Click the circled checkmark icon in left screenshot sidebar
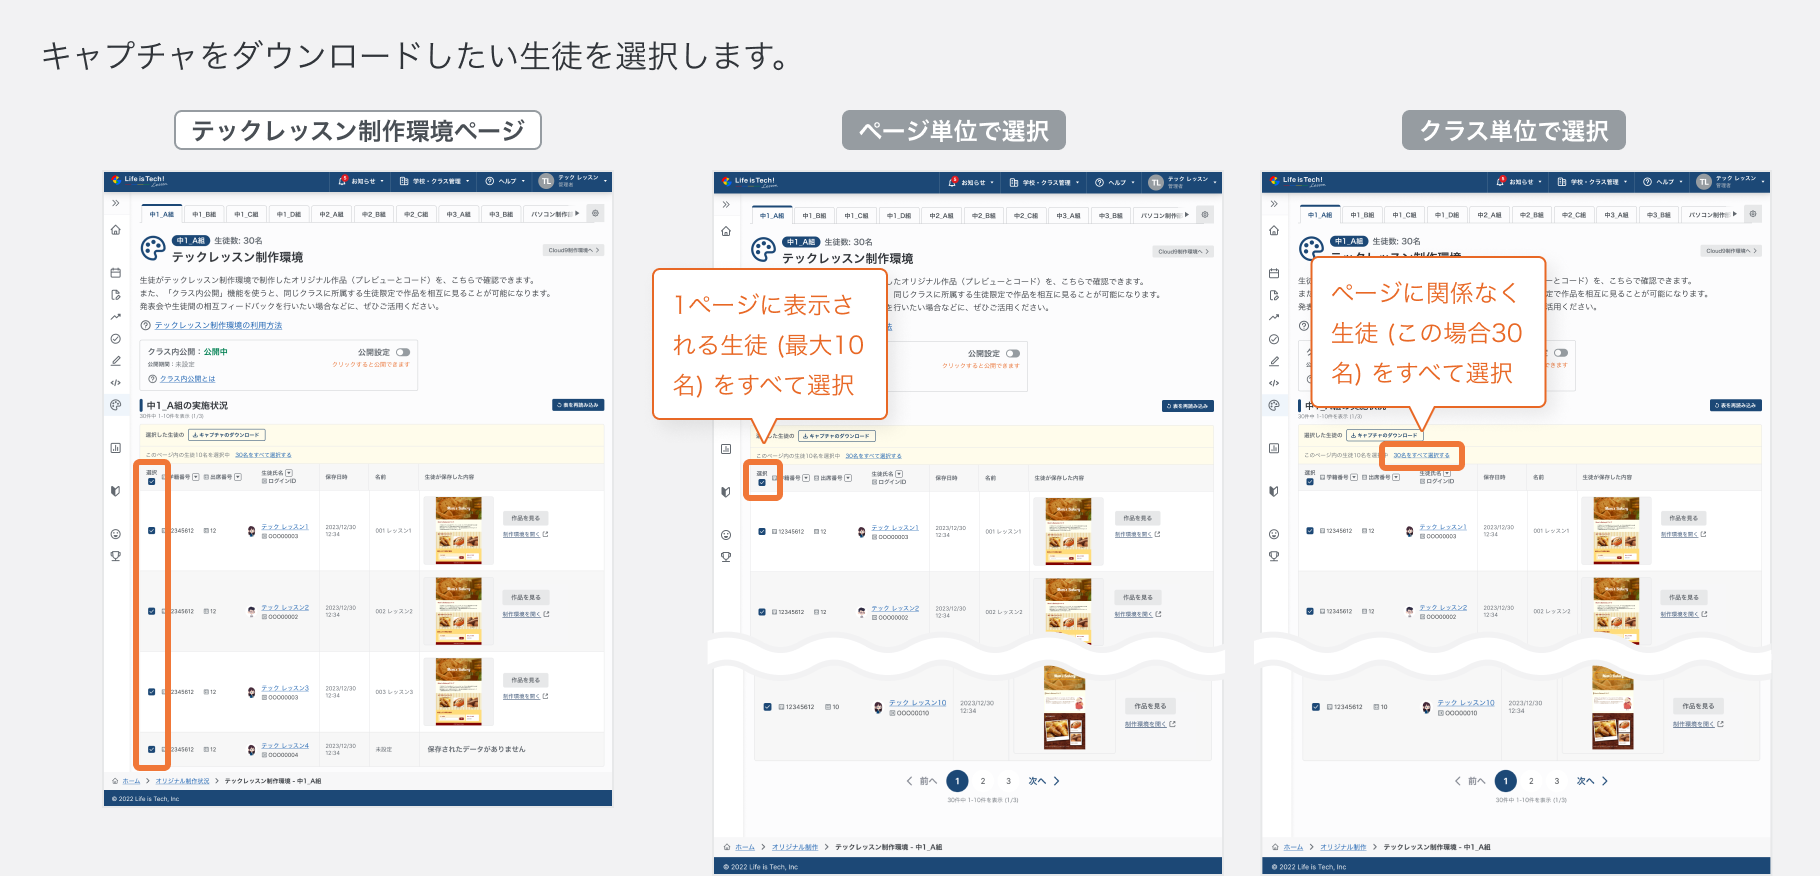The height and width of the screenshot is (876, 1820). tap(115, 339)
